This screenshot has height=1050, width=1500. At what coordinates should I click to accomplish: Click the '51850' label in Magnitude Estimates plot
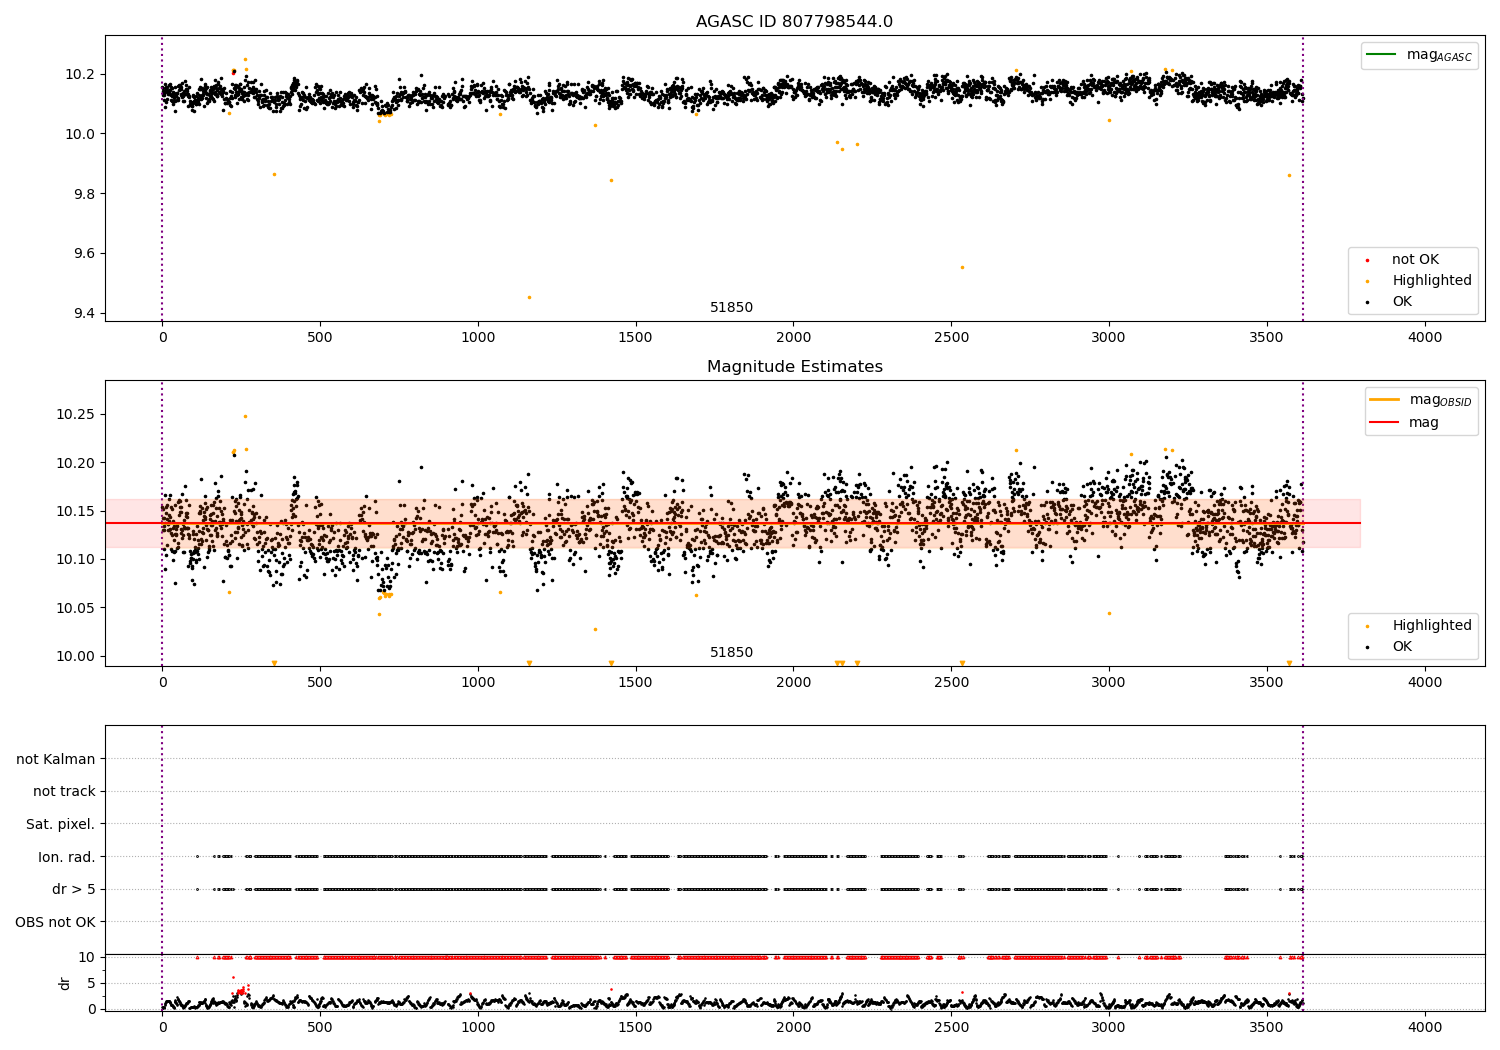tap(731, 653)
